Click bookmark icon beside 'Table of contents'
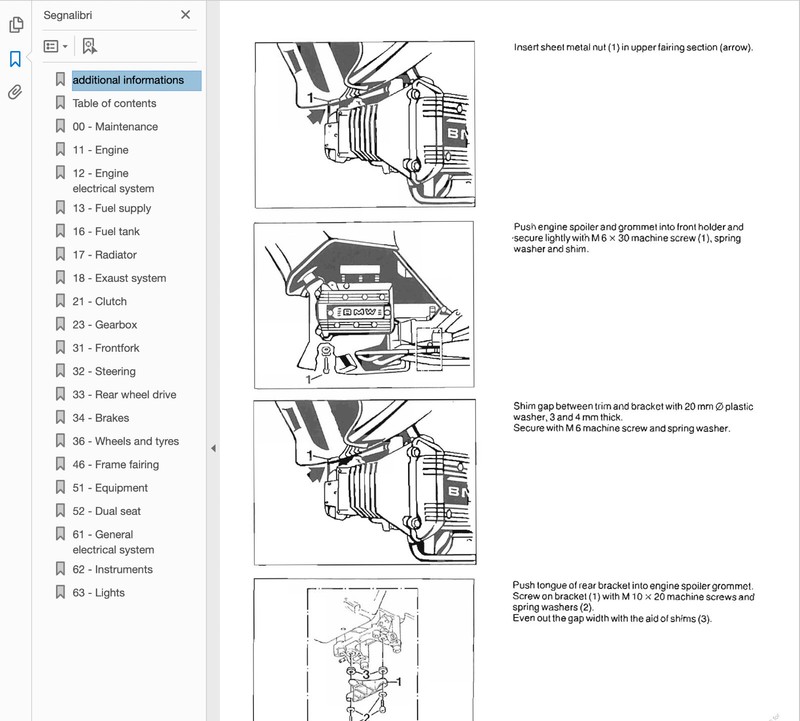Image resolution: width=800 pixels, height=721 pixels. click(60, 103)
